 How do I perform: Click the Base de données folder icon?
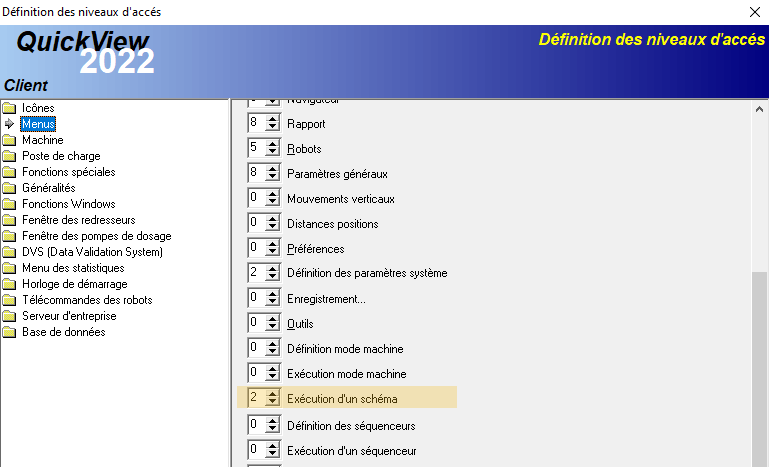click(9, 332)
